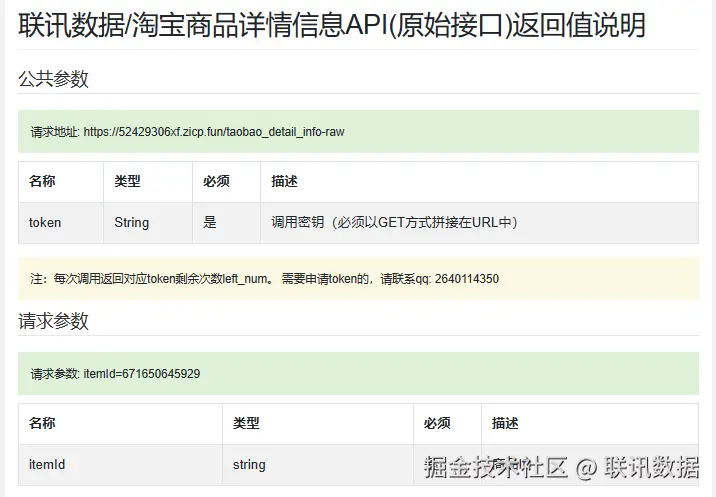Select the lowercase string type cell
The height and width of the screenshot is (497, 716).
[318, 465]
